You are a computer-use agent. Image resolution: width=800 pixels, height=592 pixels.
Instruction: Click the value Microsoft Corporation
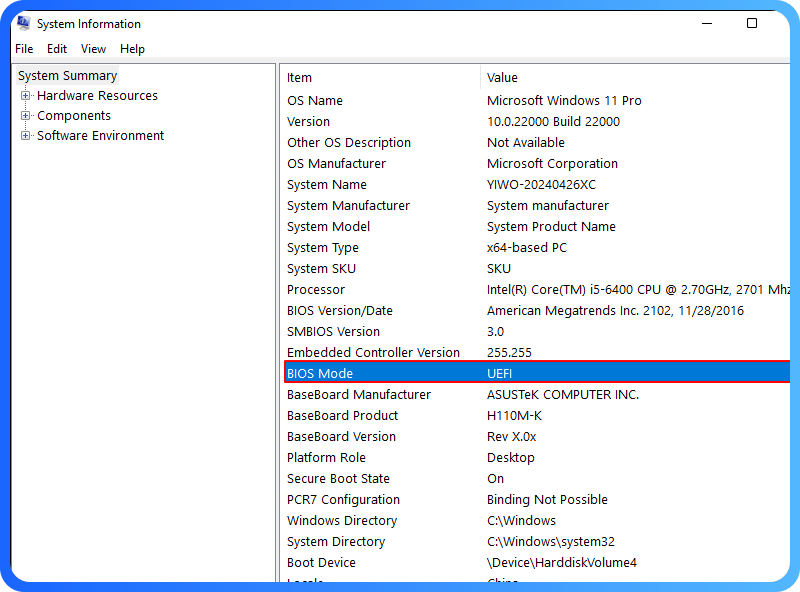point(552,163)
